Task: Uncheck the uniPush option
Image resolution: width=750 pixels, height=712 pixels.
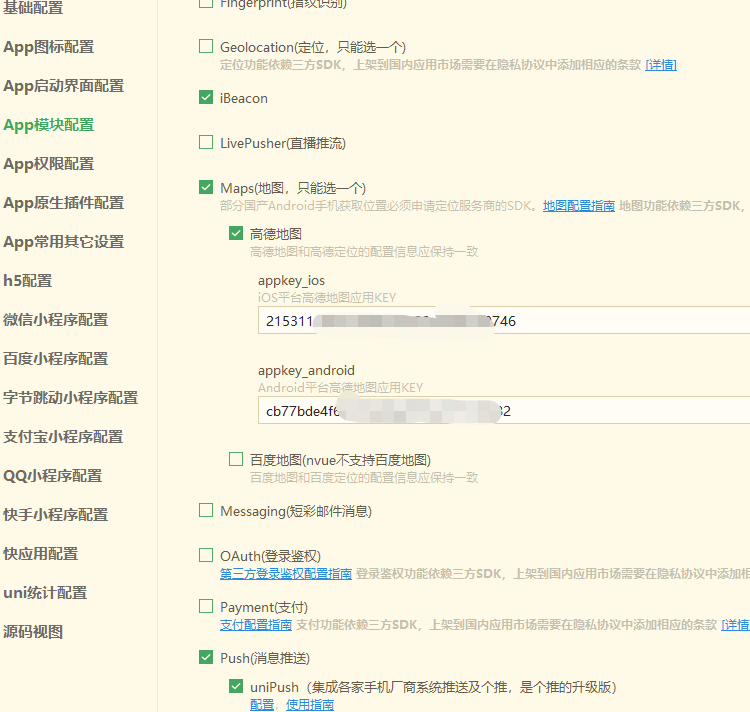Action: pos(236,687)
